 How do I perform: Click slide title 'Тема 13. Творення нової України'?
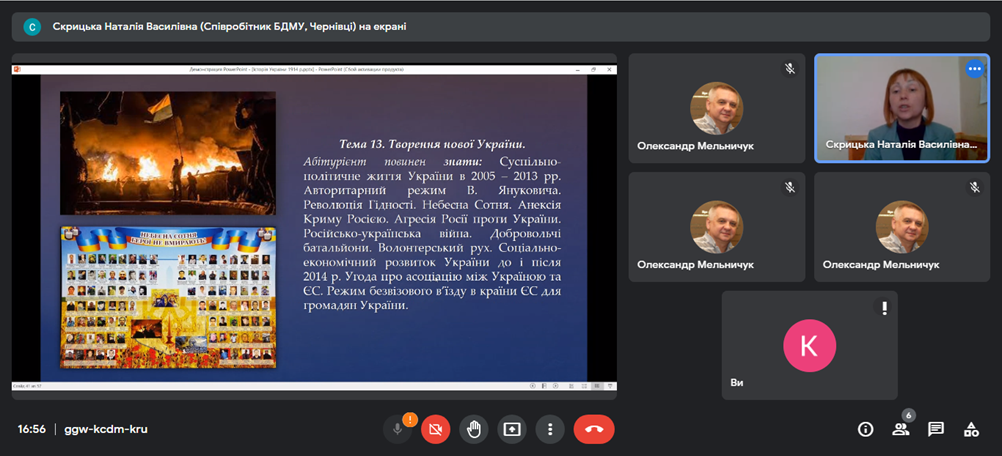point(433,144)
